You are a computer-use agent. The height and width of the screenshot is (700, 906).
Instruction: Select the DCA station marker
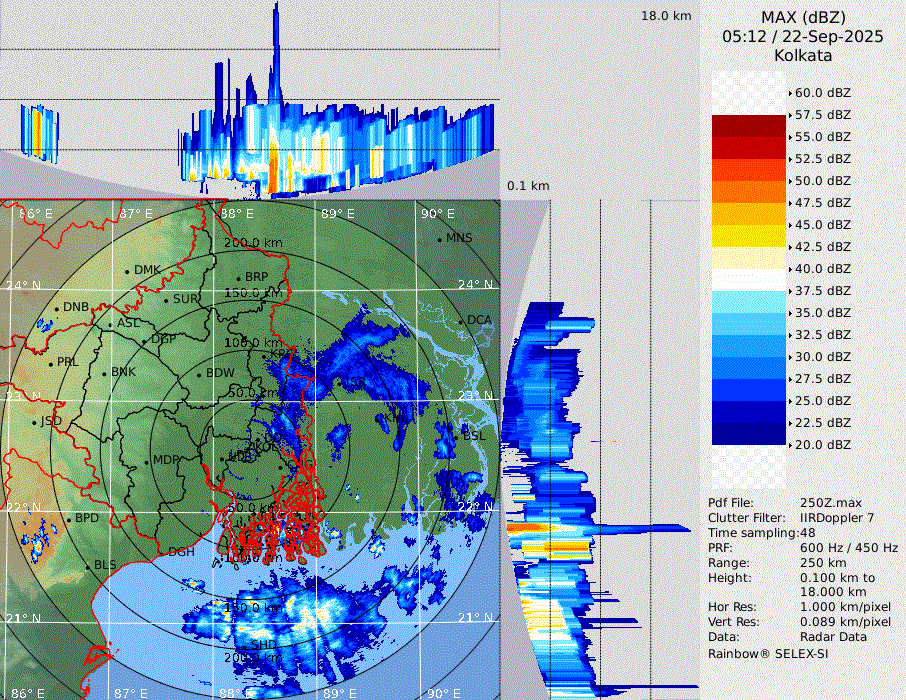(x=462, y=321)
